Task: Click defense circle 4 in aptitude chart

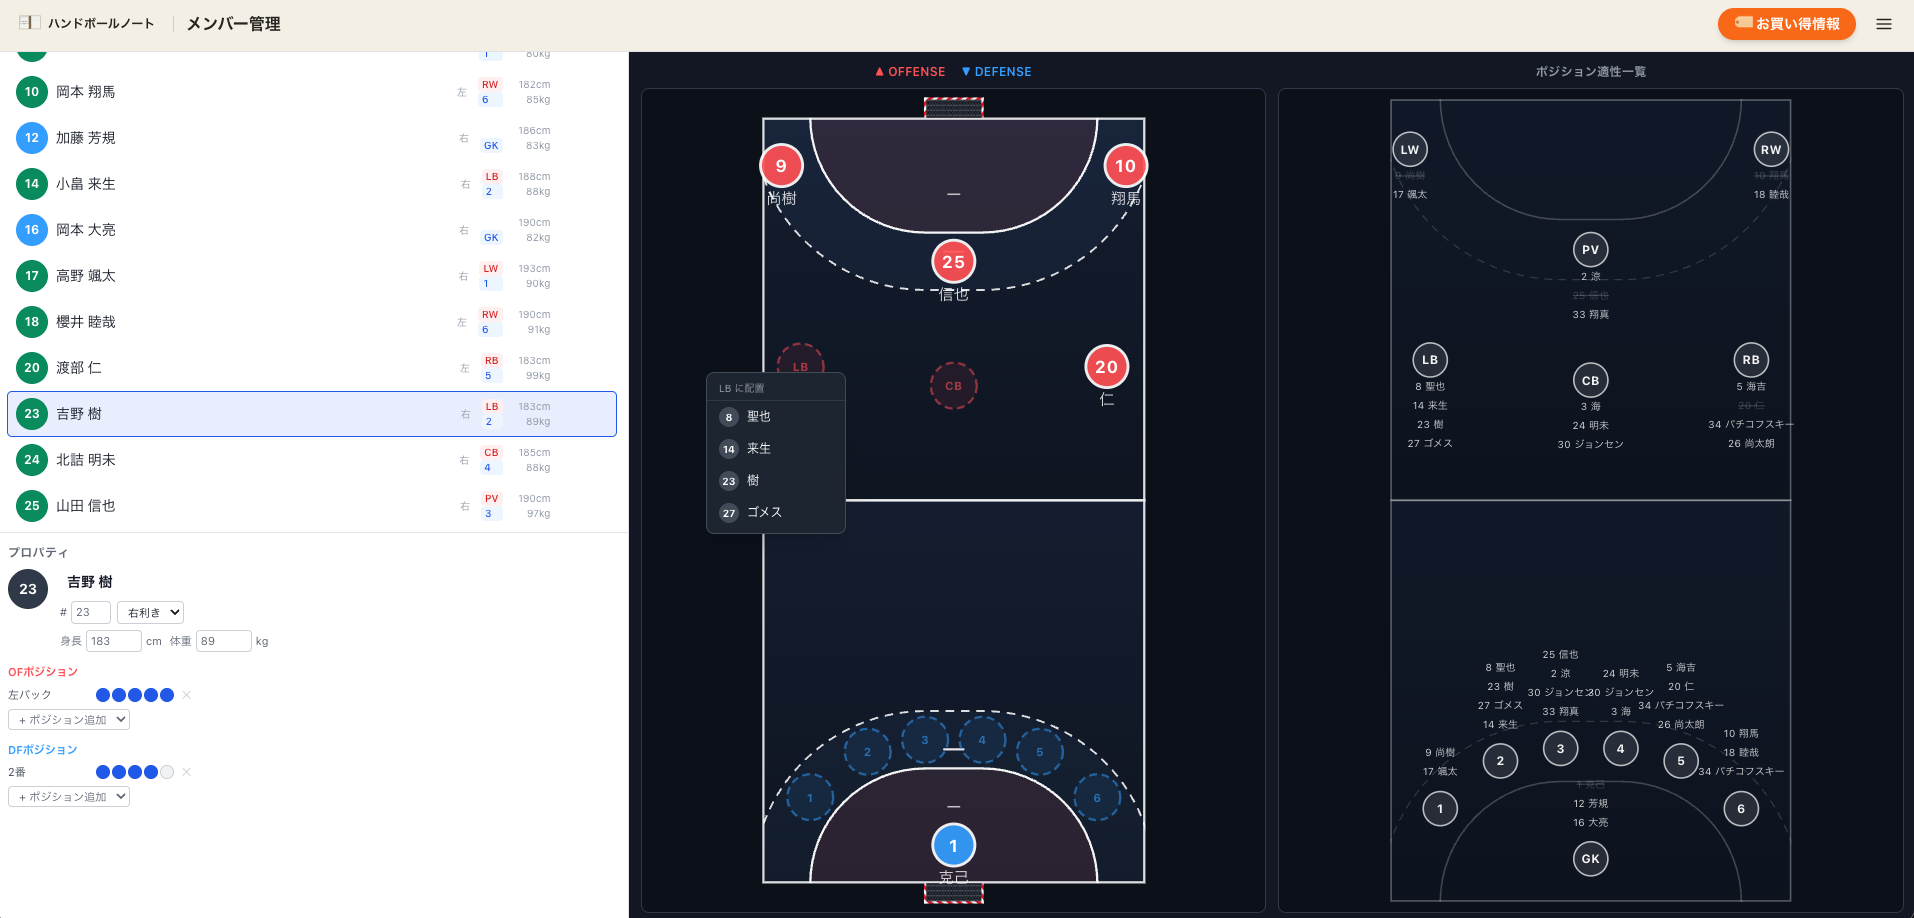Action: pos(1620,749)
